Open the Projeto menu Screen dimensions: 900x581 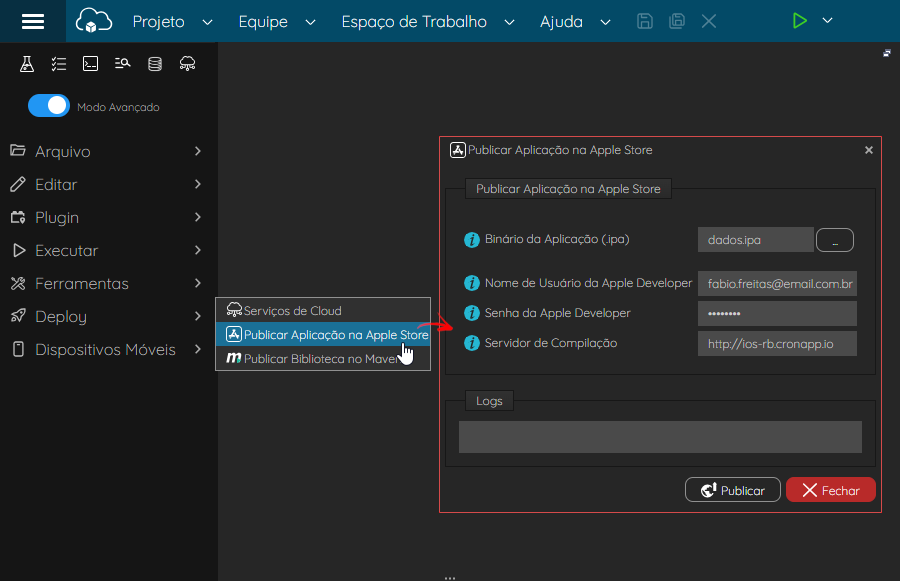[158, 22]
